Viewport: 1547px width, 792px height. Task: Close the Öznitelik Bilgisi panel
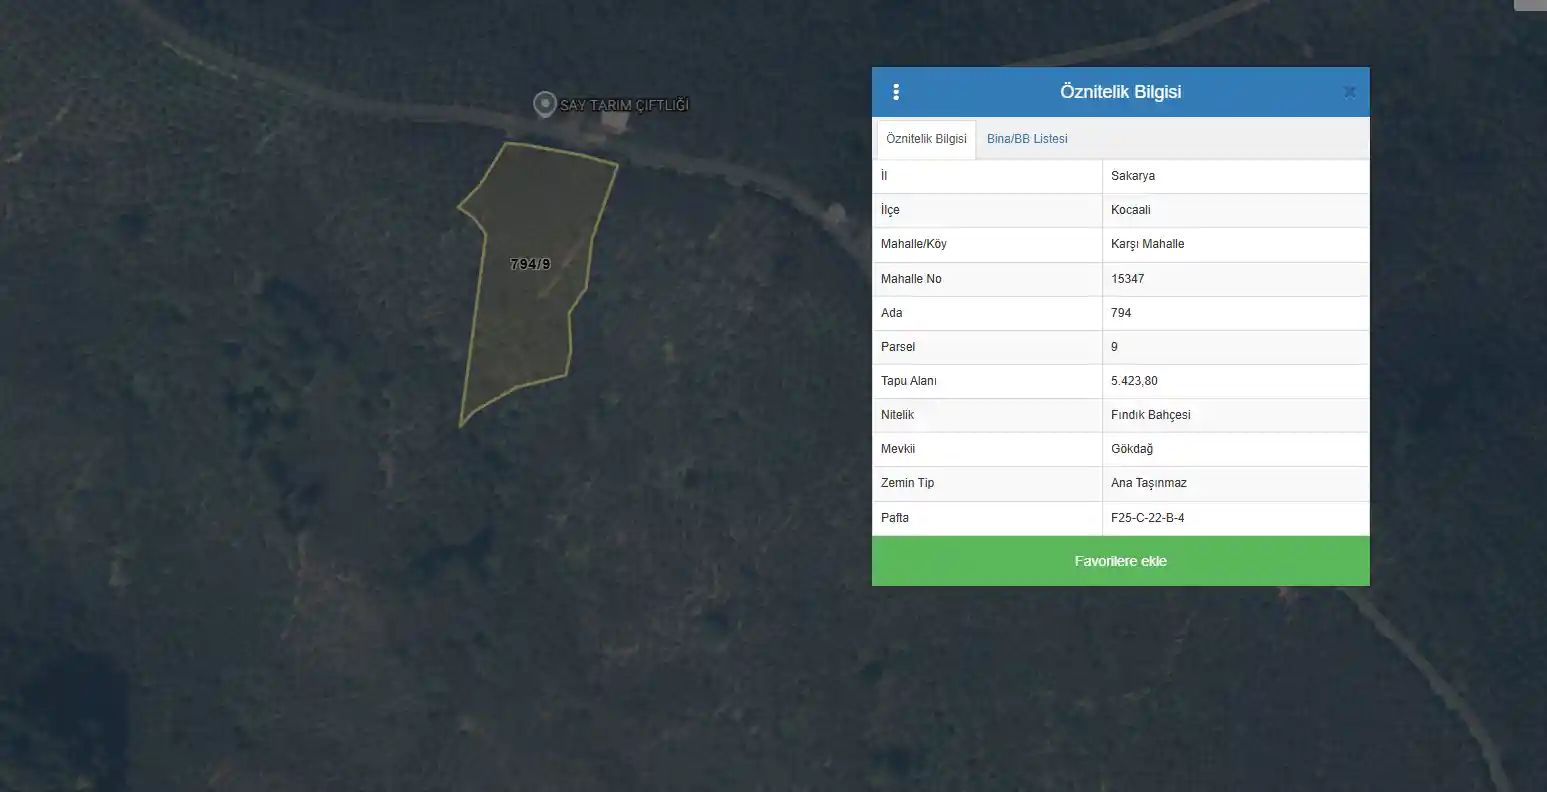pyautogui.click(x=1349, y=92)
